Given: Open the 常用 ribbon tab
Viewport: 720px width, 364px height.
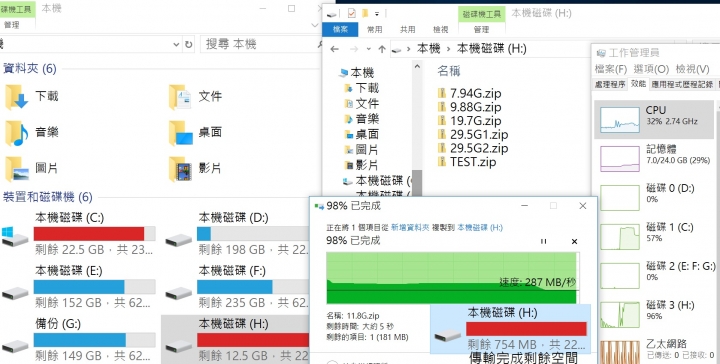Looking at the screenshot, I should click(375, 29).
